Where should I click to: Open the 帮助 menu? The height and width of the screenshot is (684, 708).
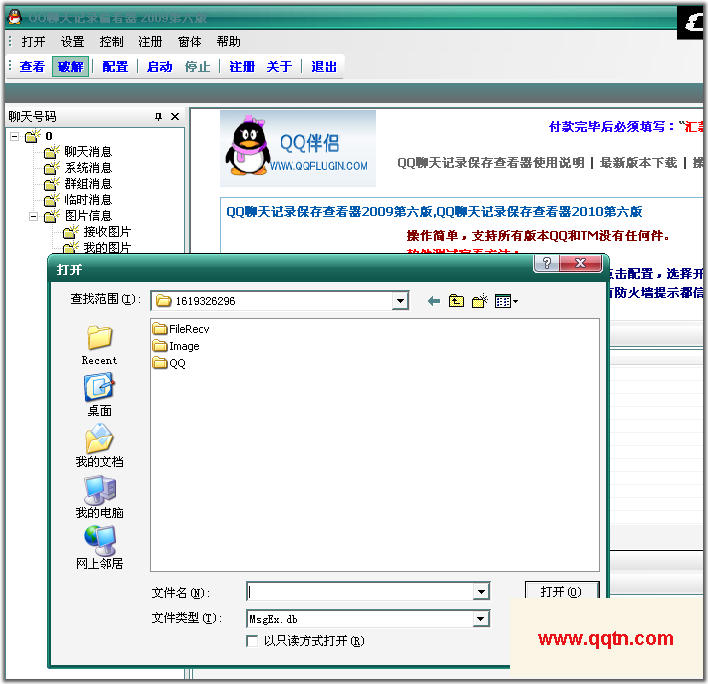tap(228, 42)
